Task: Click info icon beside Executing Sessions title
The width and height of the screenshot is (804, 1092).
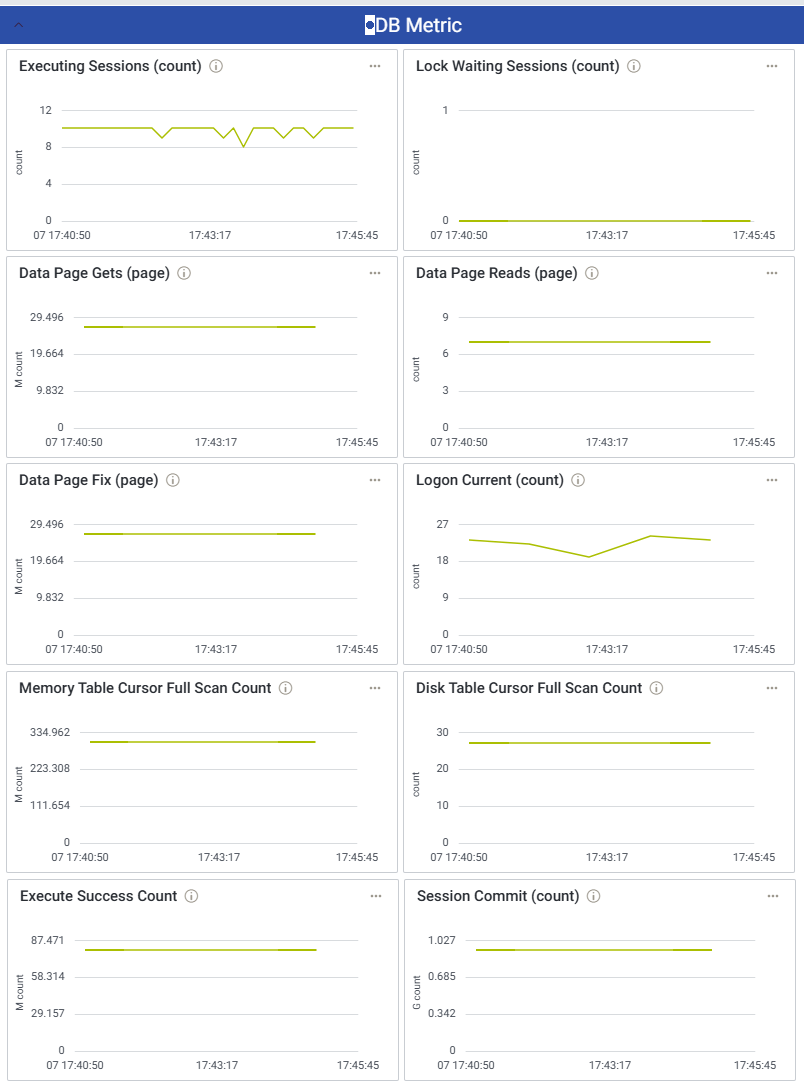Action: pyautogui.click(x=216, y=66)
